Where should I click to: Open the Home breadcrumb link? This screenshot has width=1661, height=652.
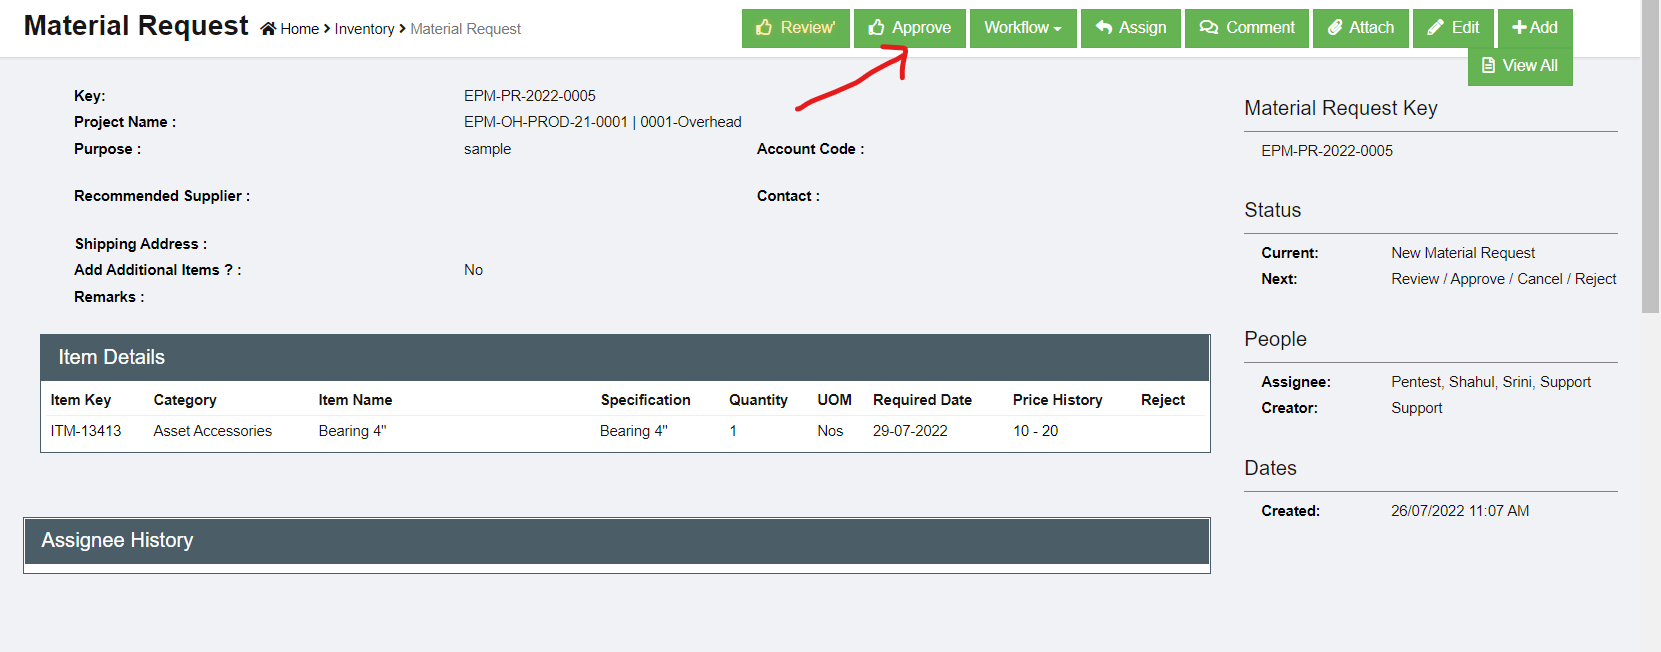(299, 29)
